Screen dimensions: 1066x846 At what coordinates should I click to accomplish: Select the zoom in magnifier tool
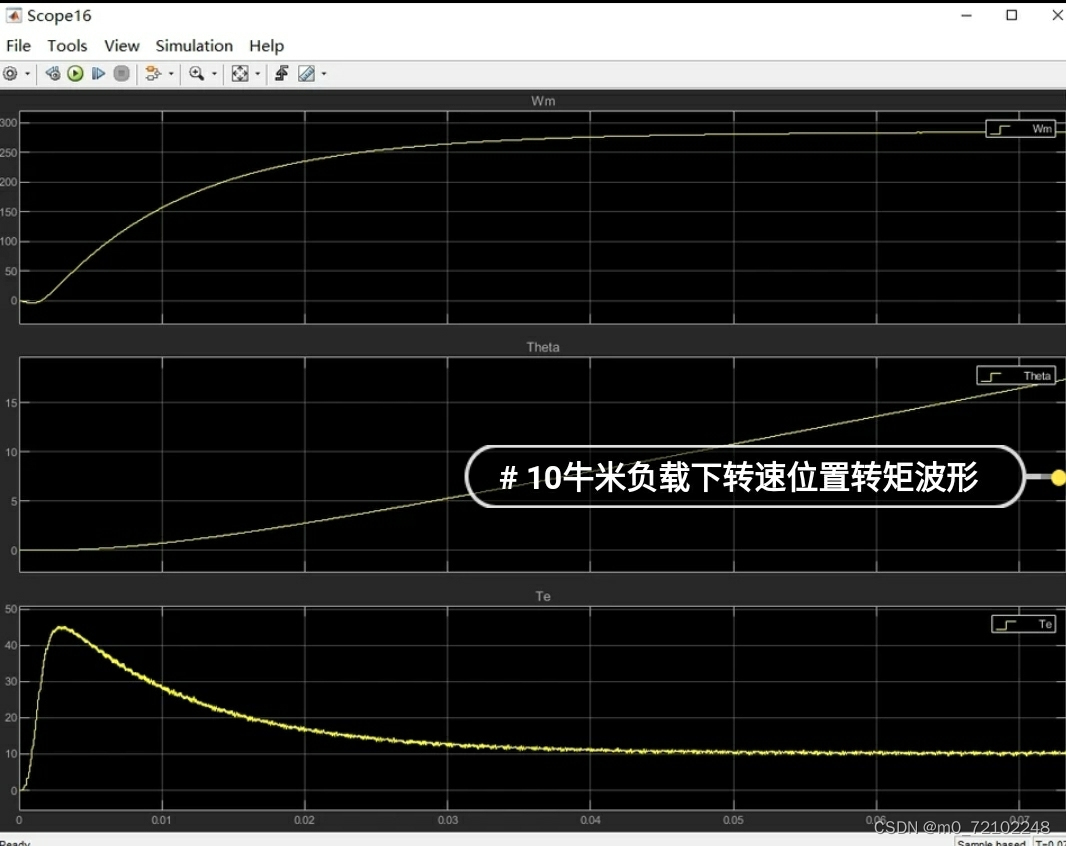(x=196, y=73)
